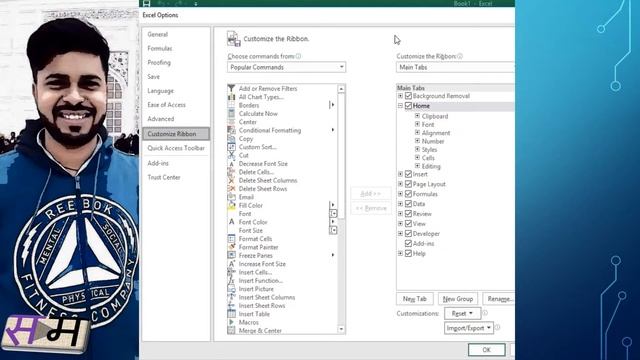Viewport: 640px width, 360px height.
Task: Click the Macros play icon
Action: [231, 322]
